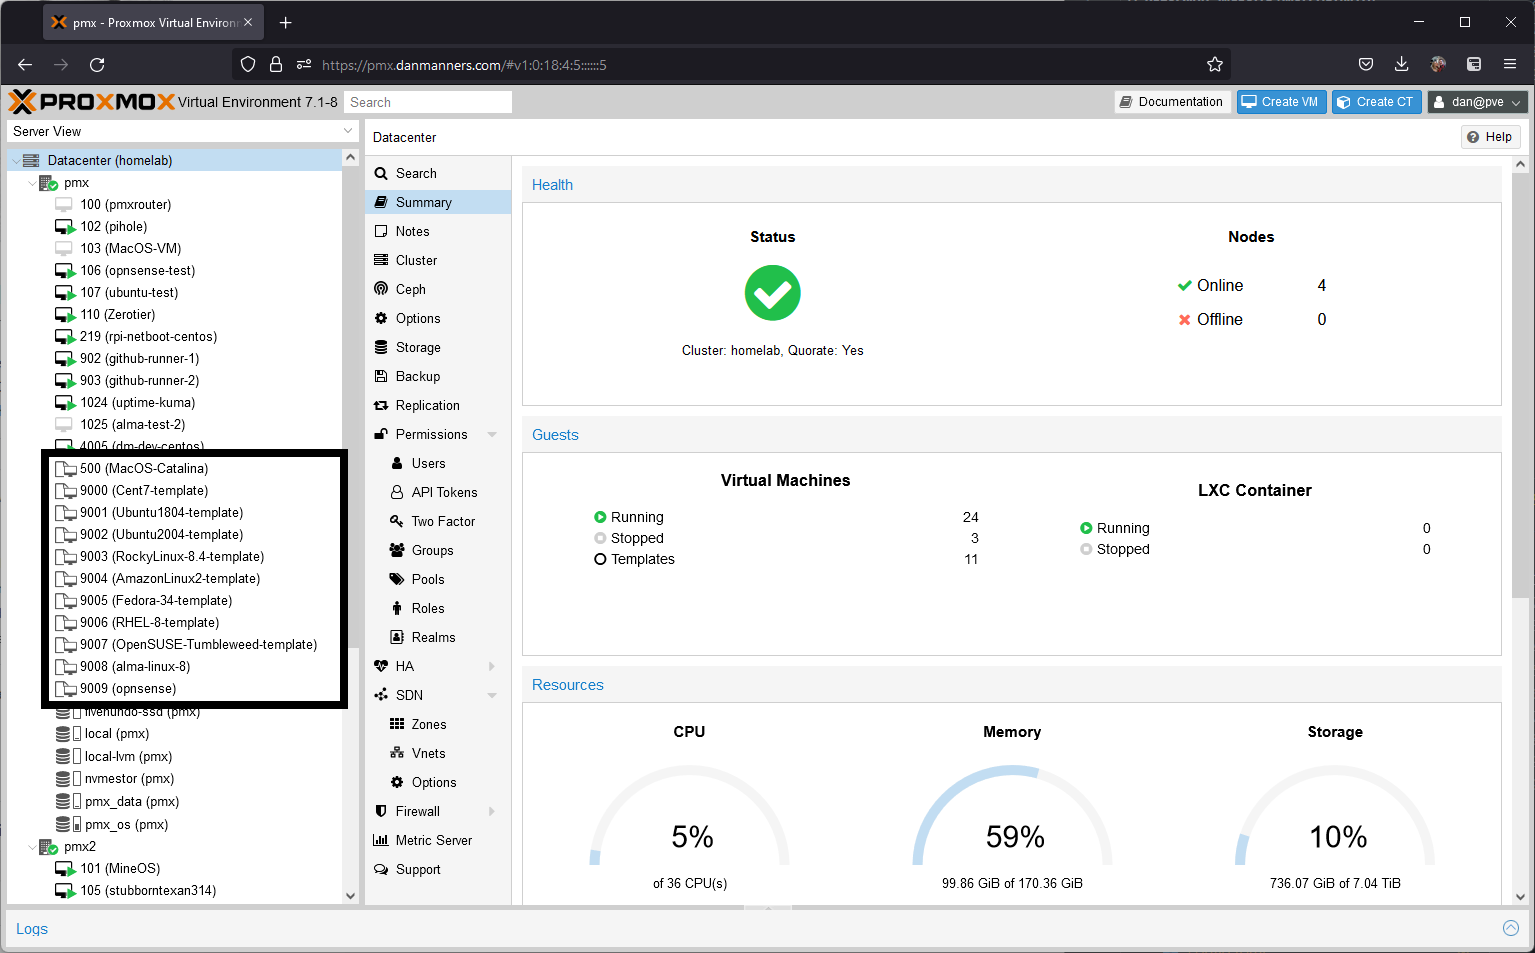
Task: Open the Users menu item
Action: point(438,463)
